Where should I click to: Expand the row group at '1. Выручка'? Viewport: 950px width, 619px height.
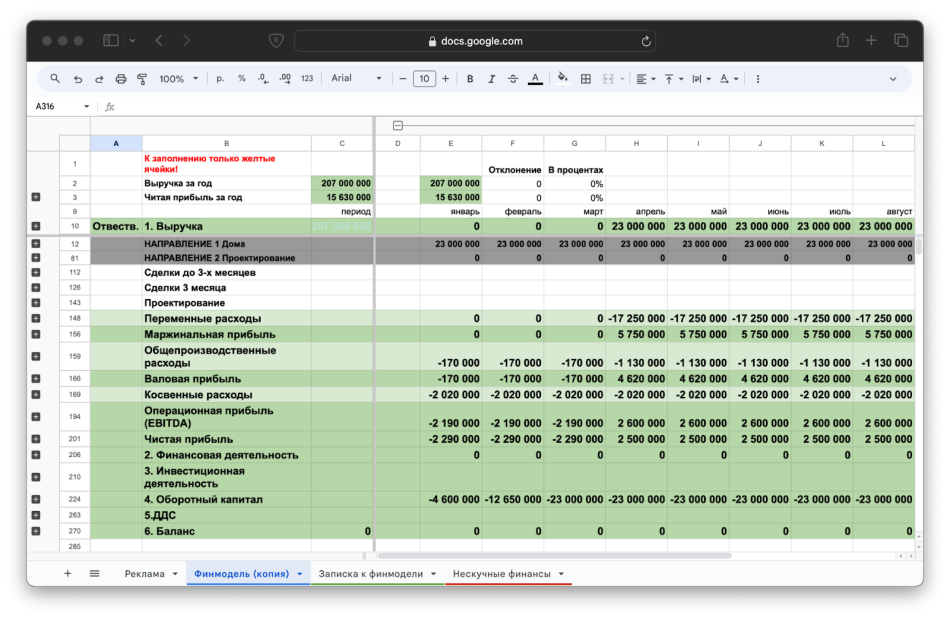pos(36,227)
